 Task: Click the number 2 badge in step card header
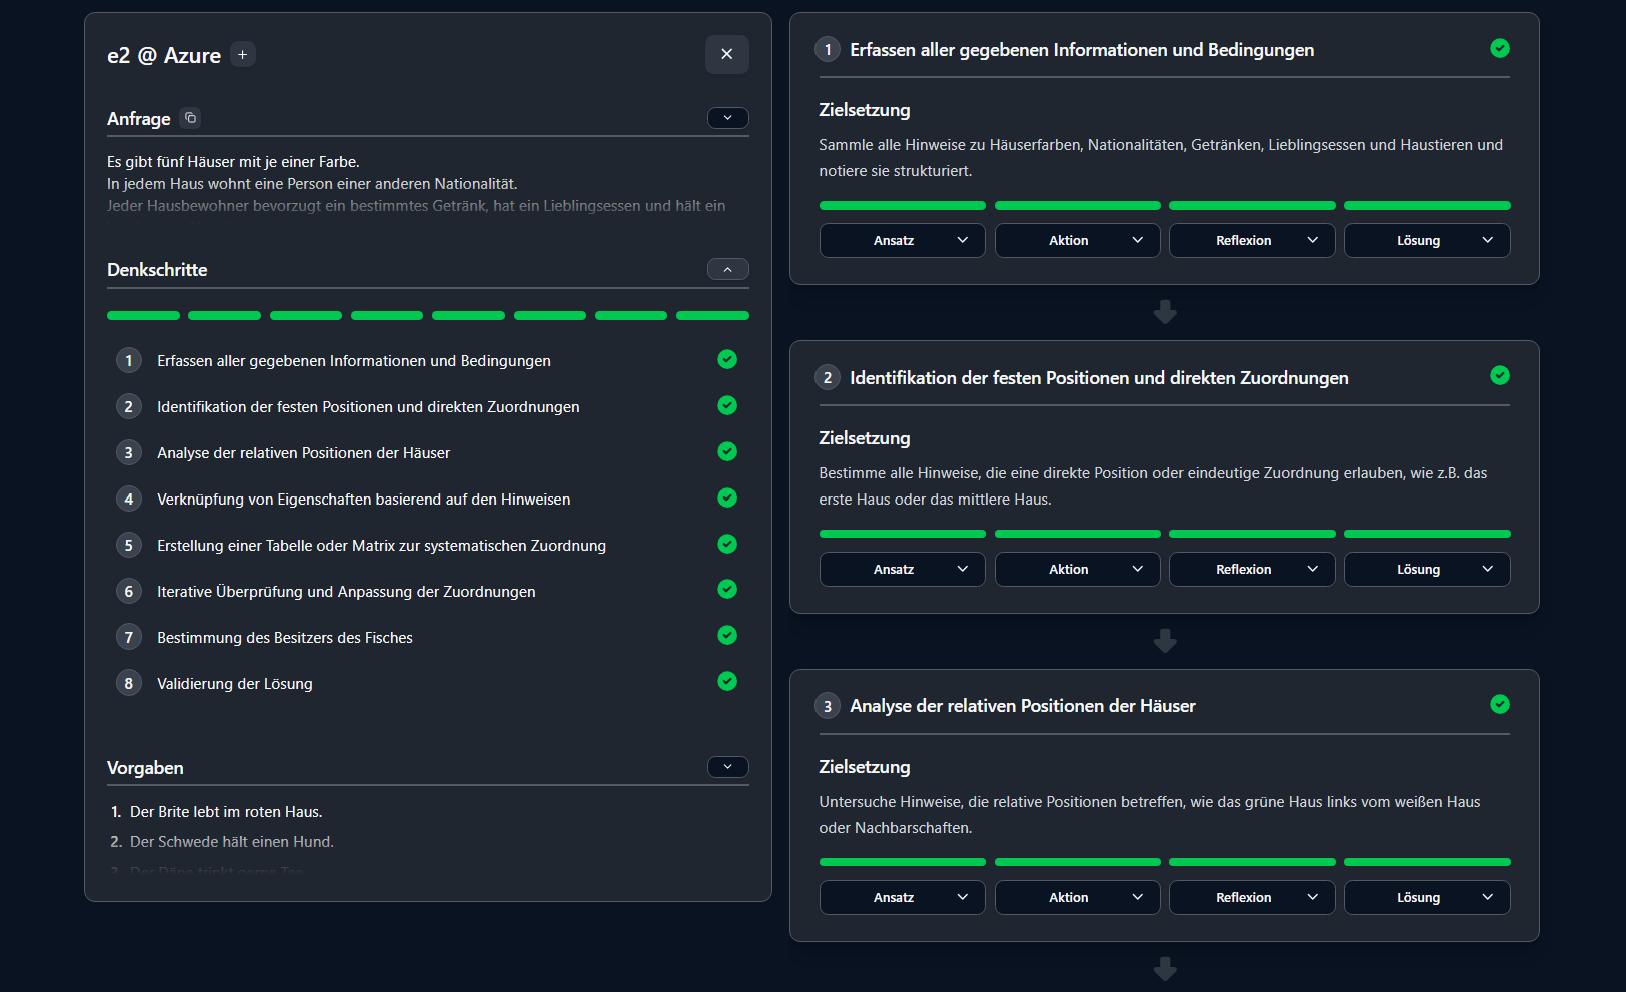827,378
